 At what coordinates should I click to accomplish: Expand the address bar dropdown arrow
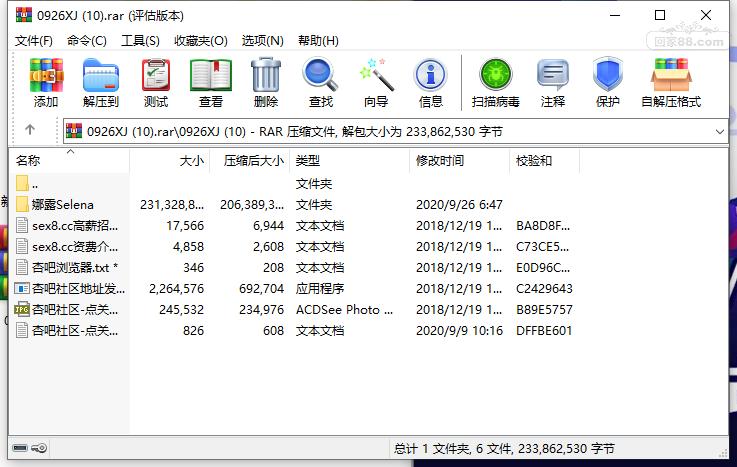720,132
